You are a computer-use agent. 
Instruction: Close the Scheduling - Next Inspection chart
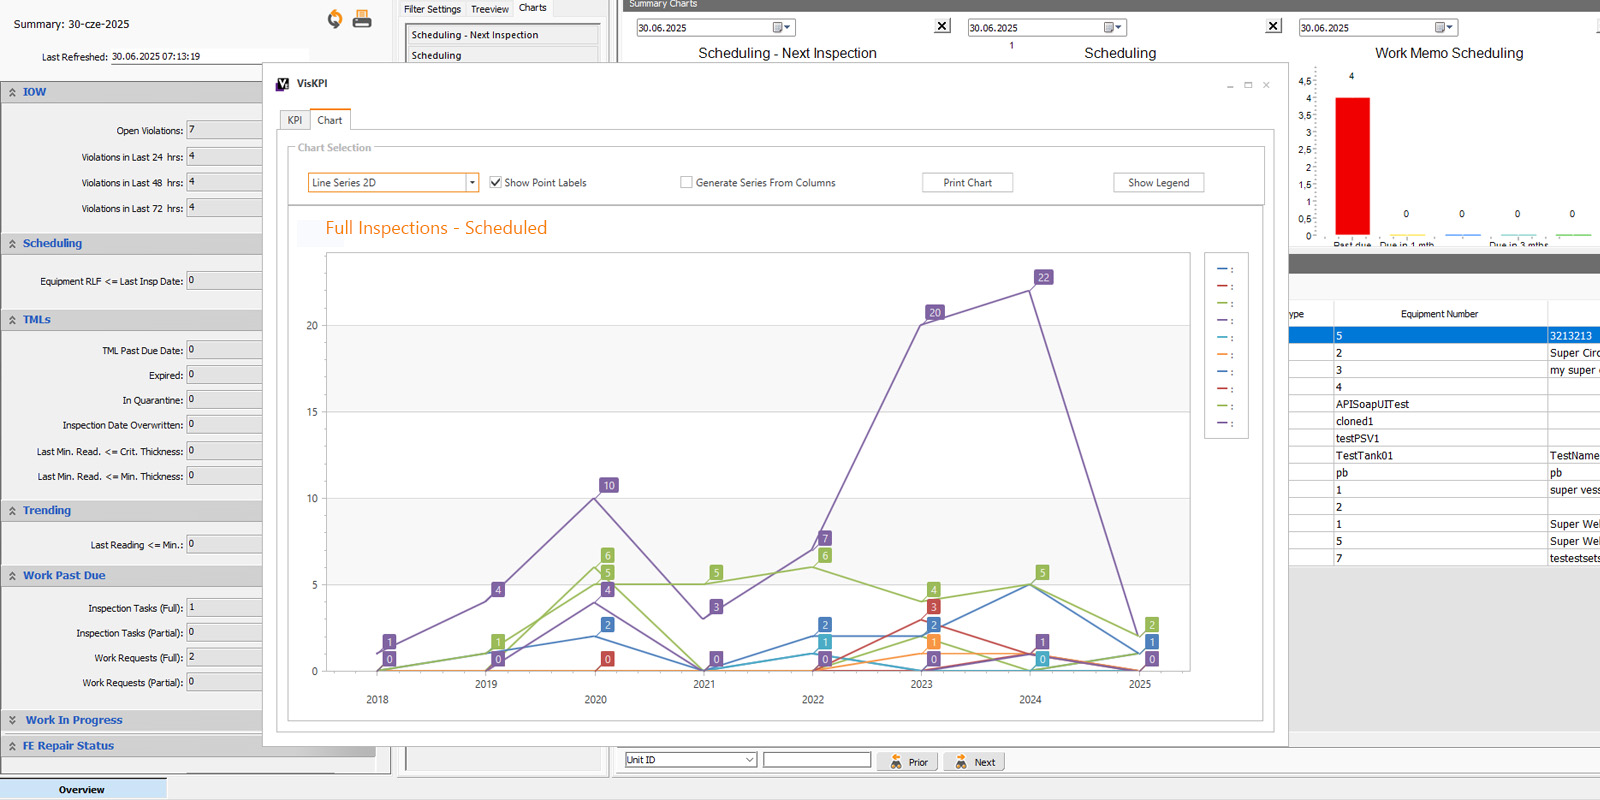(x=942, y=26)
